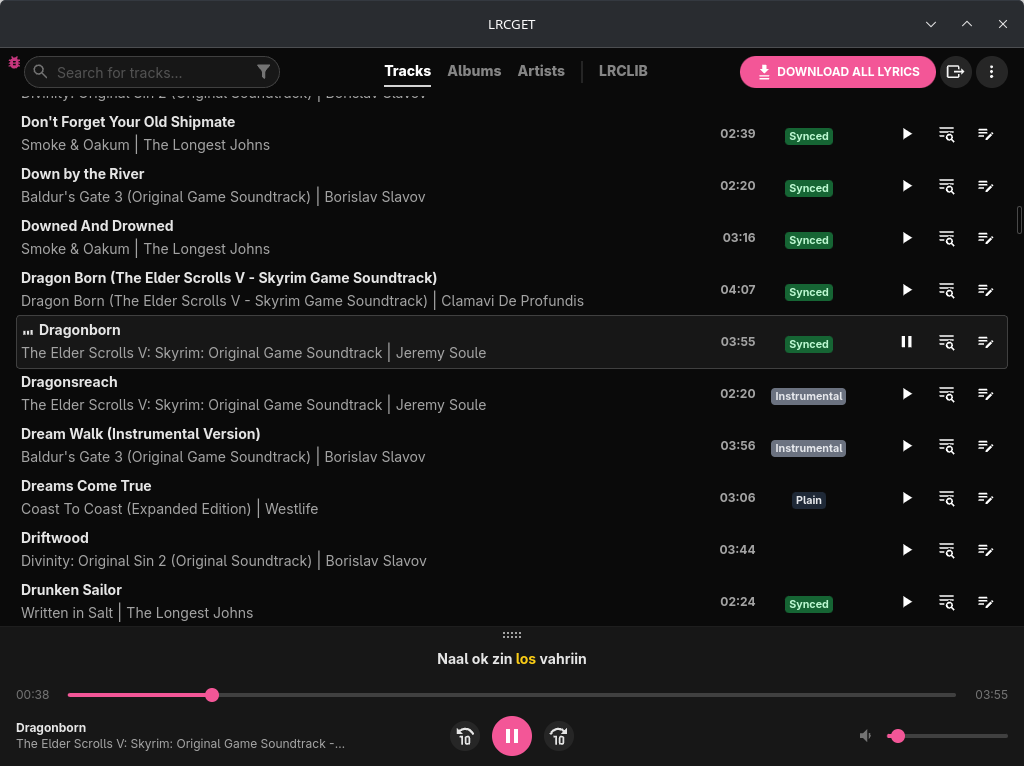The width and height of the screenshot is (1024, 768).
Task: Pause Dragonborn in the track row
Action: click(906, 342)
